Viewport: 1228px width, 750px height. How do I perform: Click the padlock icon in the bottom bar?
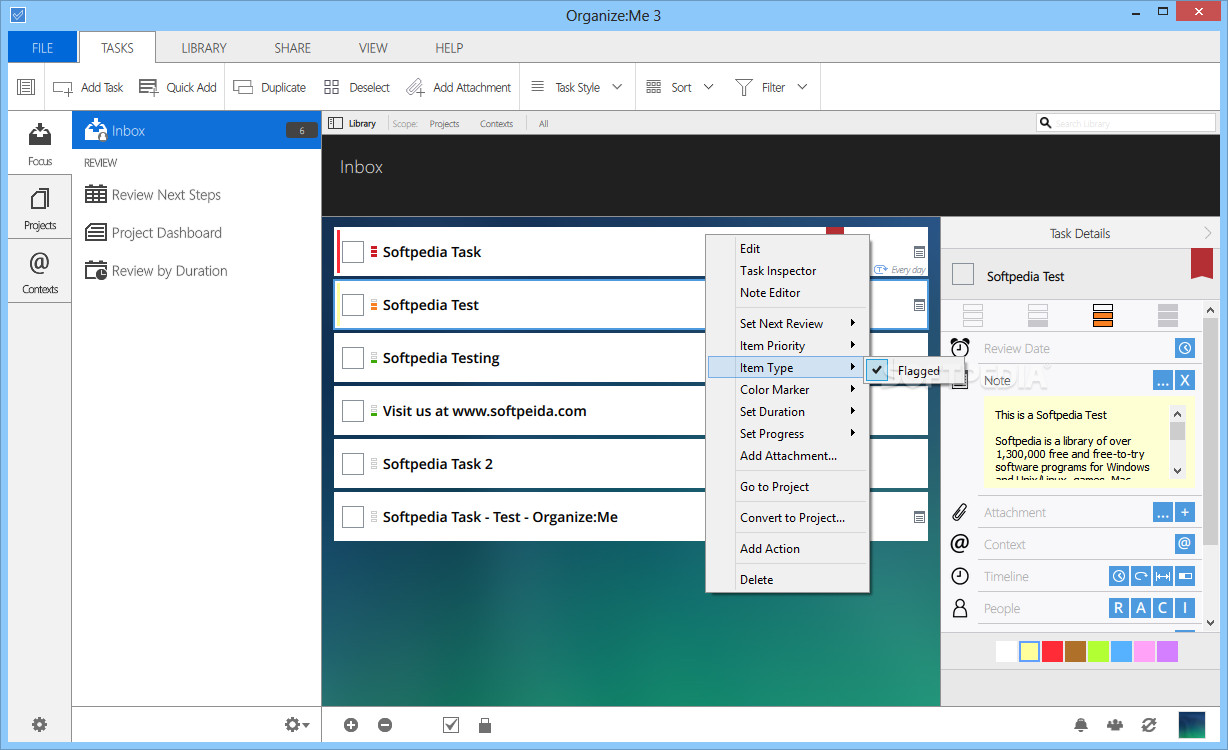tap(485, 725)
